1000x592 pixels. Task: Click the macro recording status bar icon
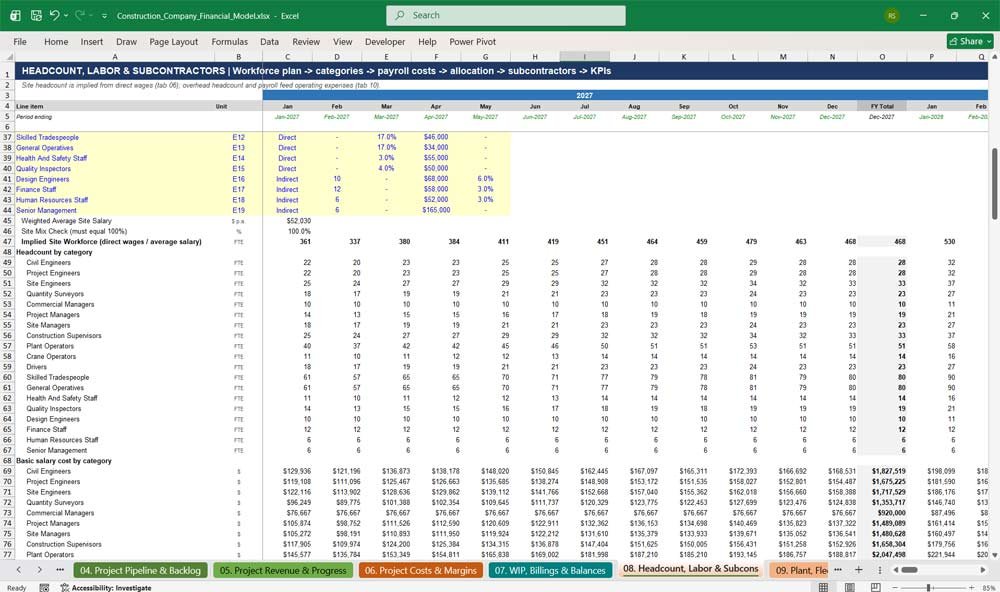(44, 588)
